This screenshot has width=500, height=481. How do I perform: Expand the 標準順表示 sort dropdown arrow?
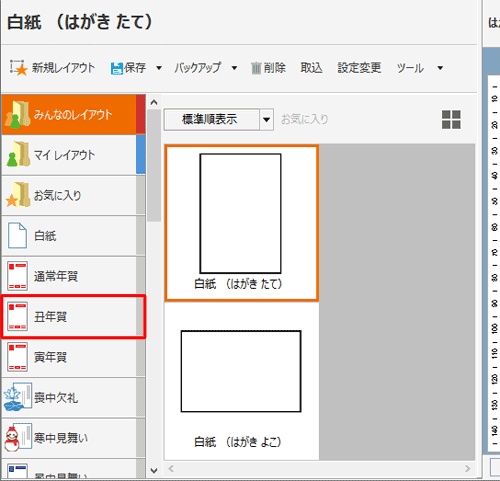(x=266, y=119)
